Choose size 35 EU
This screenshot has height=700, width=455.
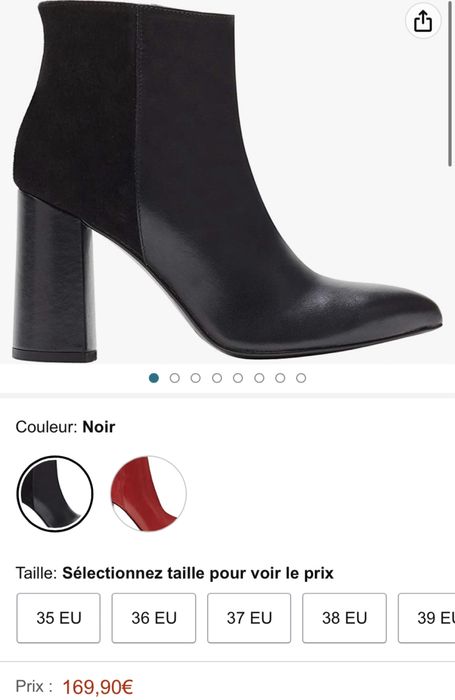(58, 618)
